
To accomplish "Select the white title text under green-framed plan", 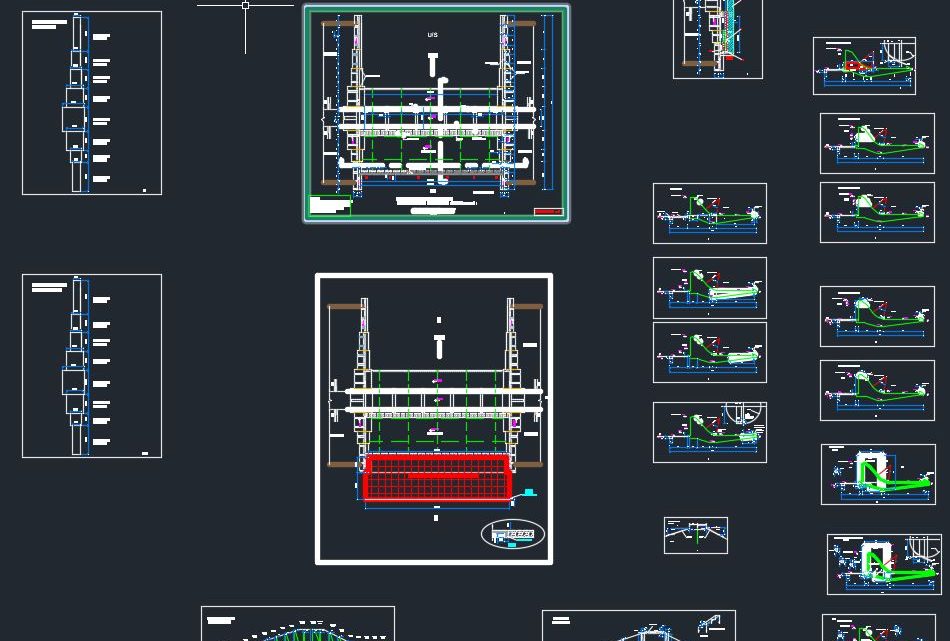I will click(x=434, y=205).
